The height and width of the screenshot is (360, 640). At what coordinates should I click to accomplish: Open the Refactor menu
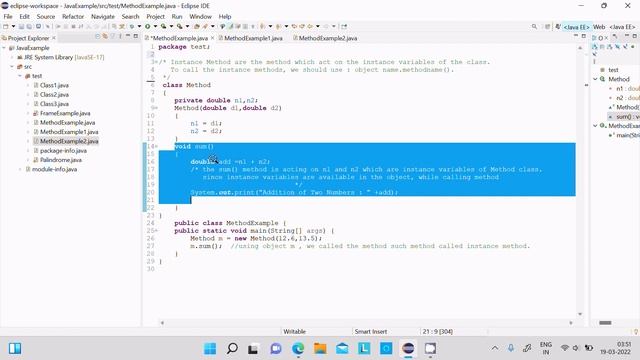[73, 16]
